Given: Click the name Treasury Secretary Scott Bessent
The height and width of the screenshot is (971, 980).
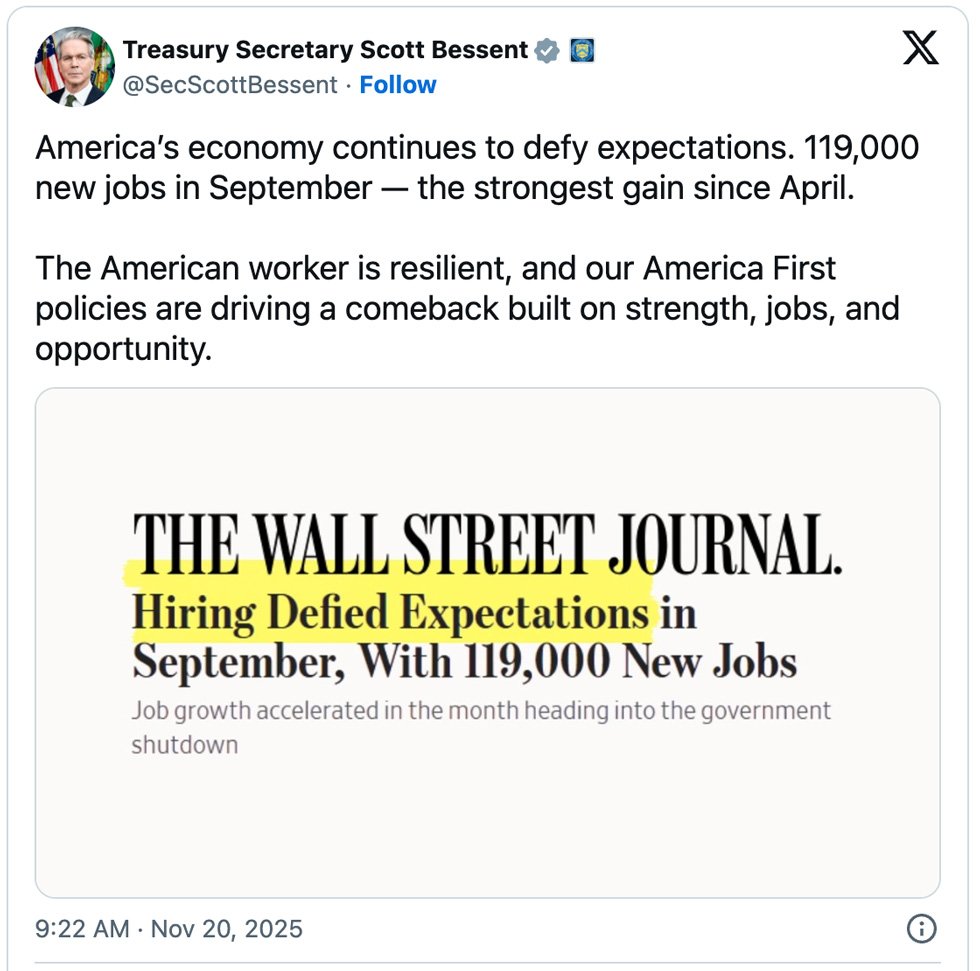Looking at the screenshot, I should pos(326,50).
